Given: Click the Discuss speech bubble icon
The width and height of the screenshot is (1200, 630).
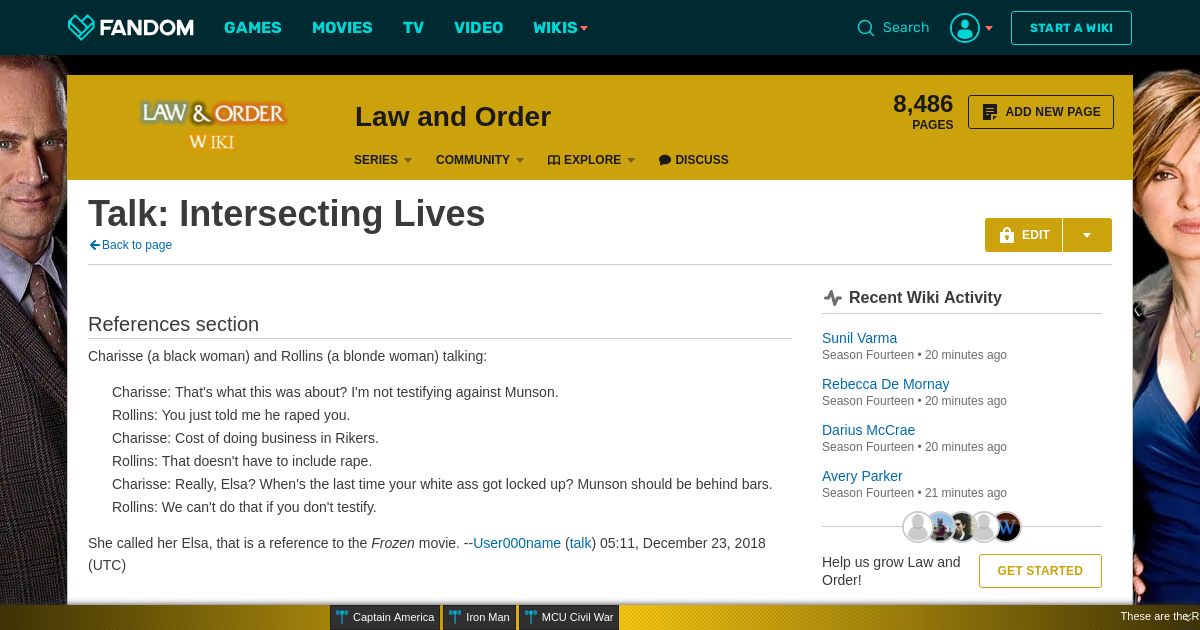Looking at the screenshot, I should pyautogui.click(x=665, y=160).
